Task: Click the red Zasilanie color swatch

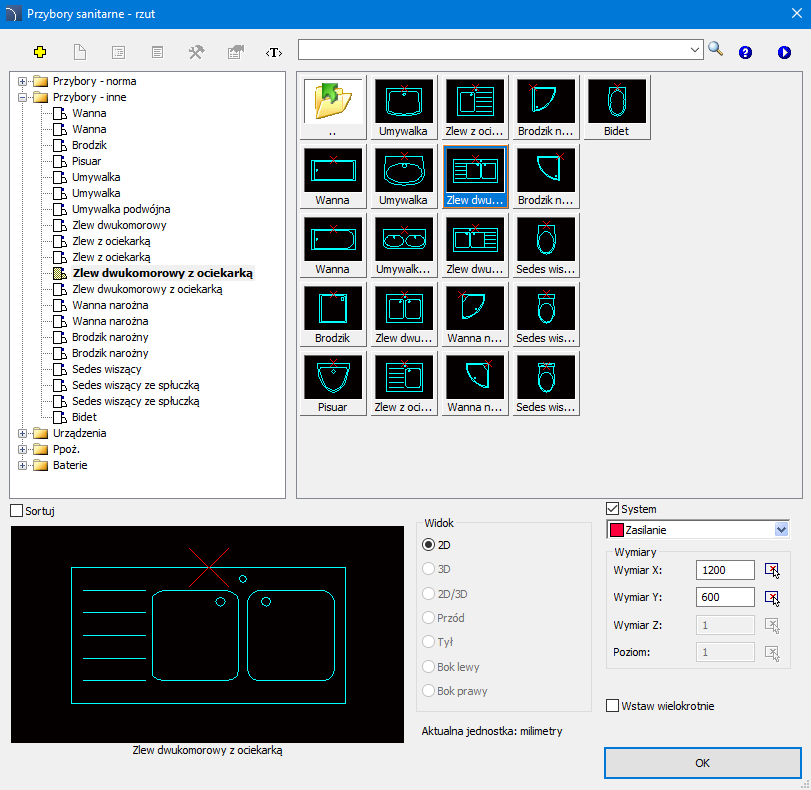Action: click(618, 530)
